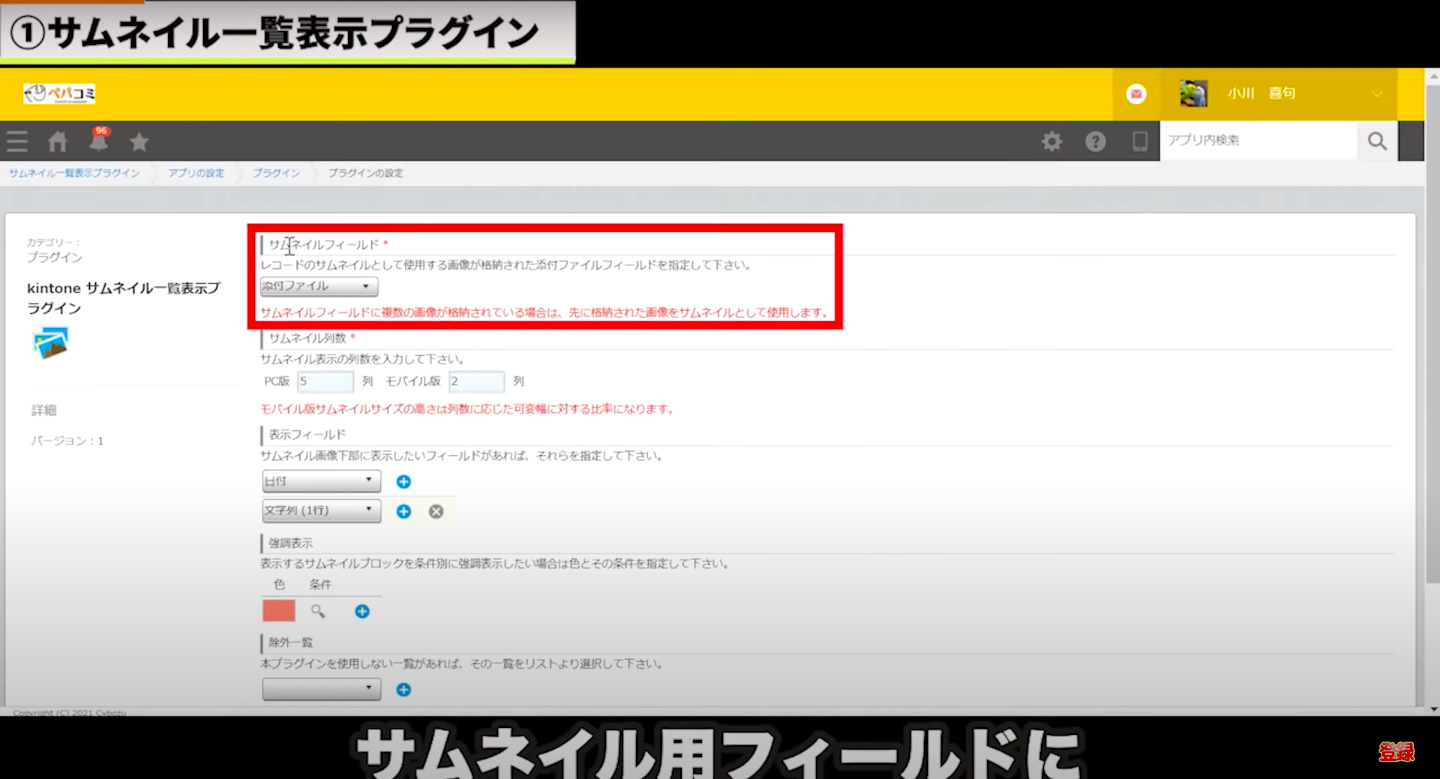Viewport: 1440px width, 779px height.
Task: Click the search magnifier button
Action: click(x=1377, y=141)
